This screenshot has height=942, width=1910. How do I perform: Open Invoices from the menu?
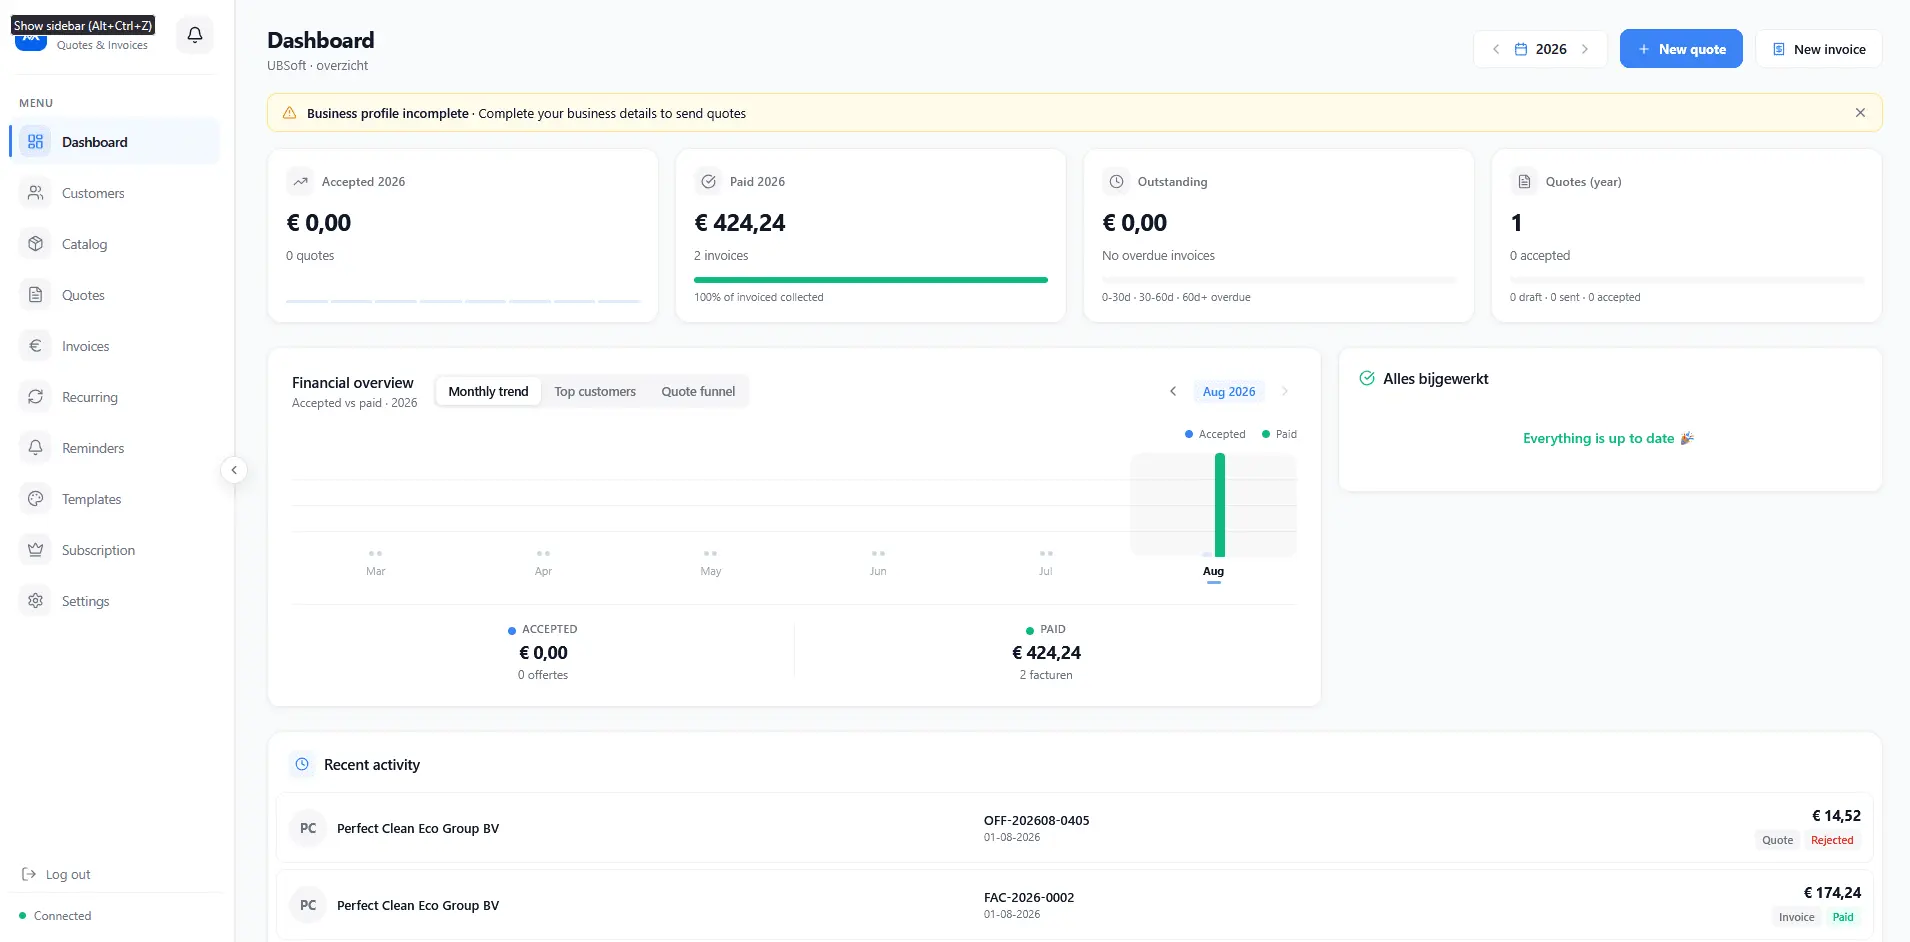coord(114,346)
